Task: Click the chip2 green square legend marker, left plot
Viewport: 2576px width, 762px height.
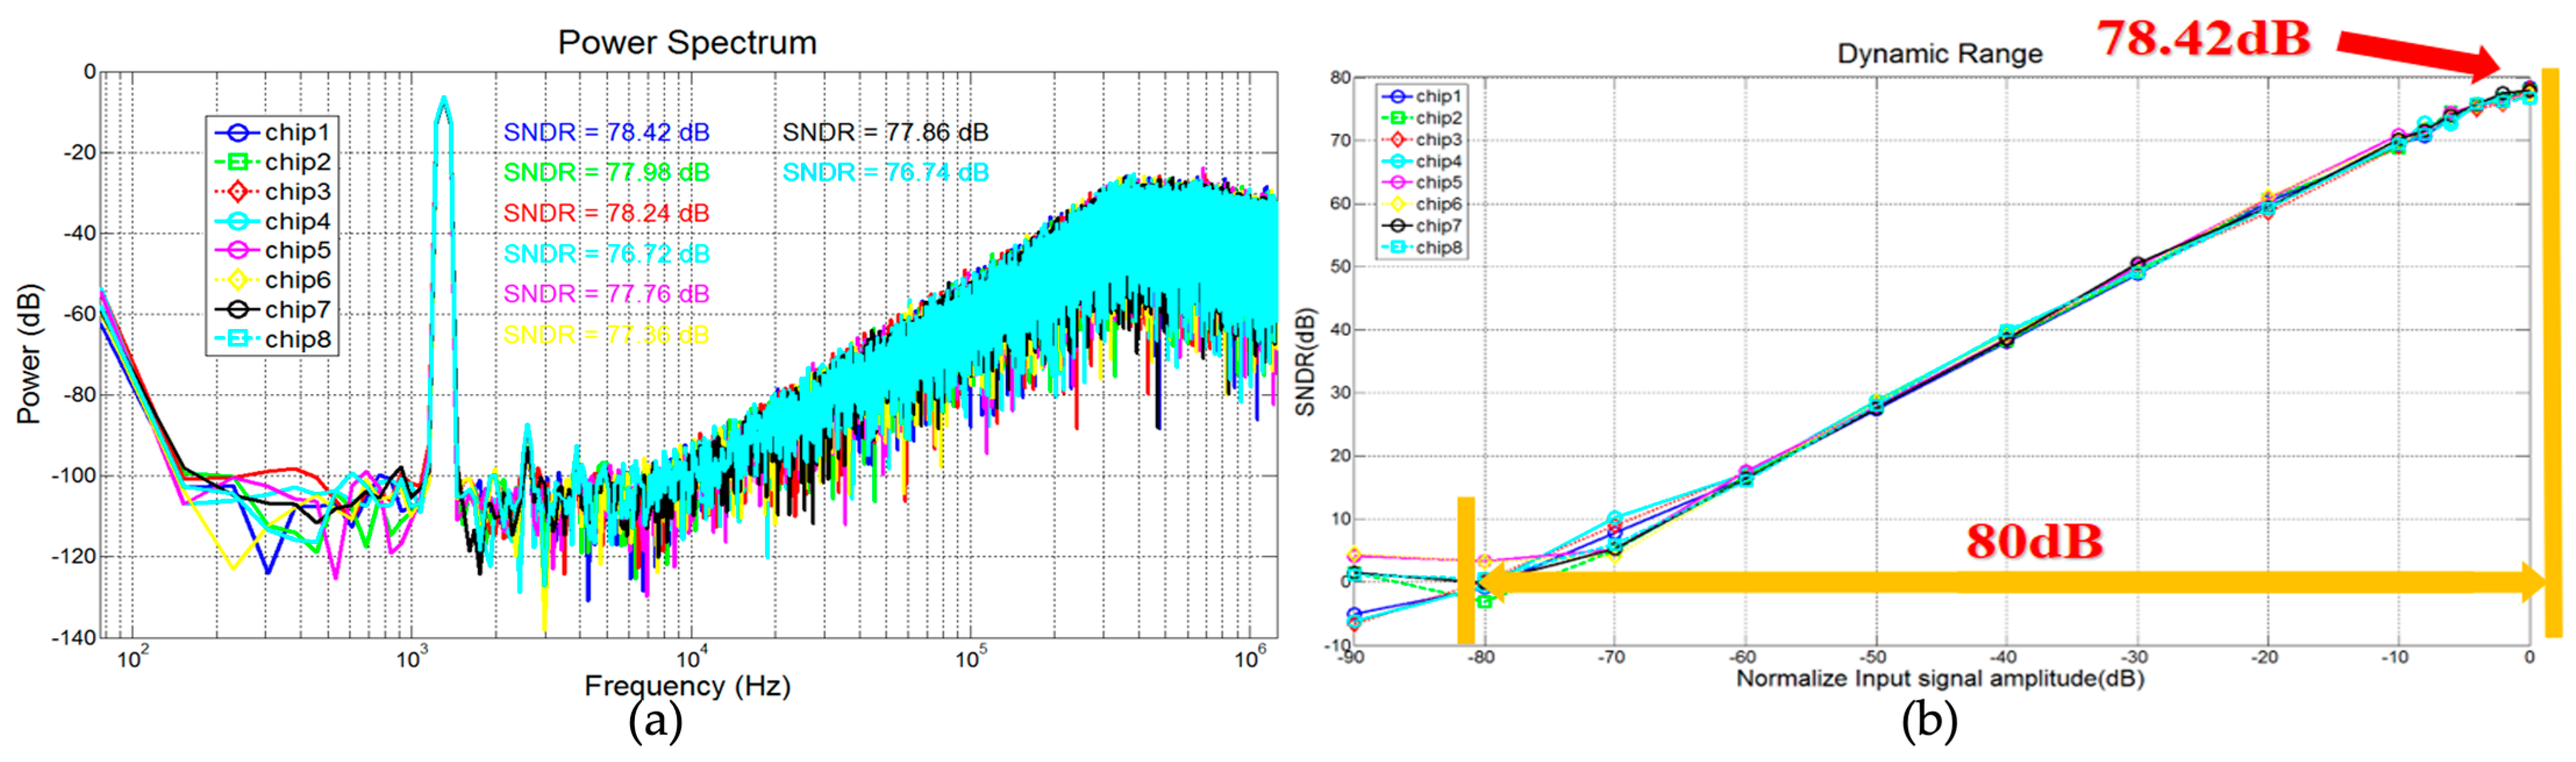Action: point(238,162)
